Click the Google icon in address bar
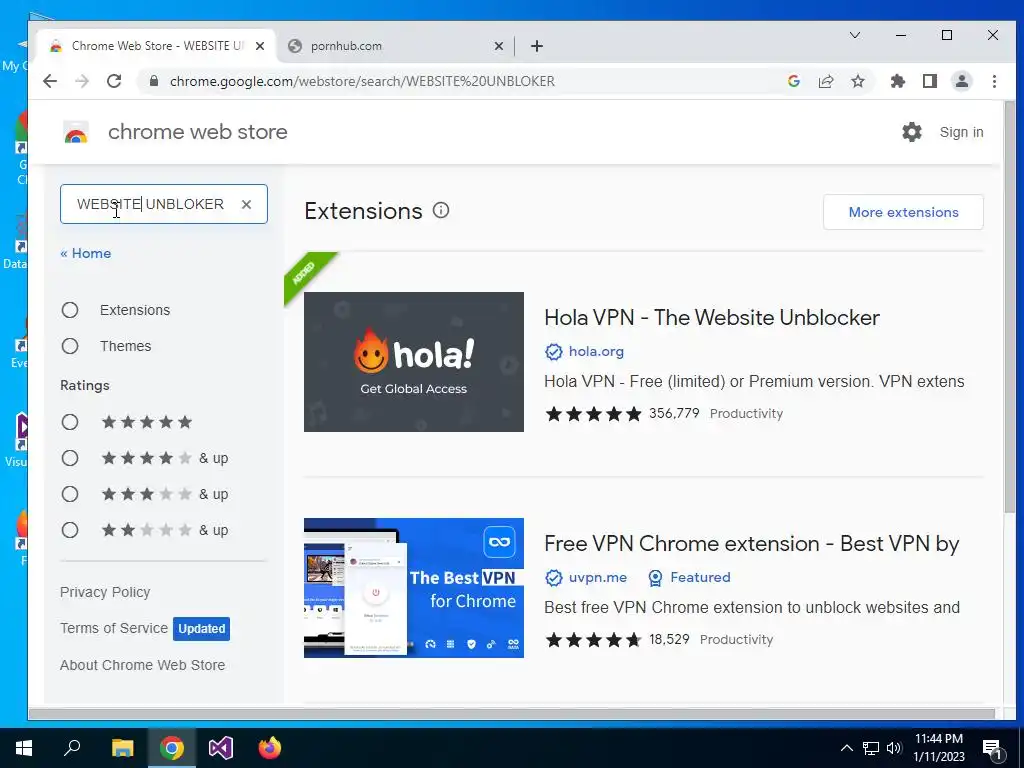The width and height of the screenshot is (1024, 768). tap(794, 81)
